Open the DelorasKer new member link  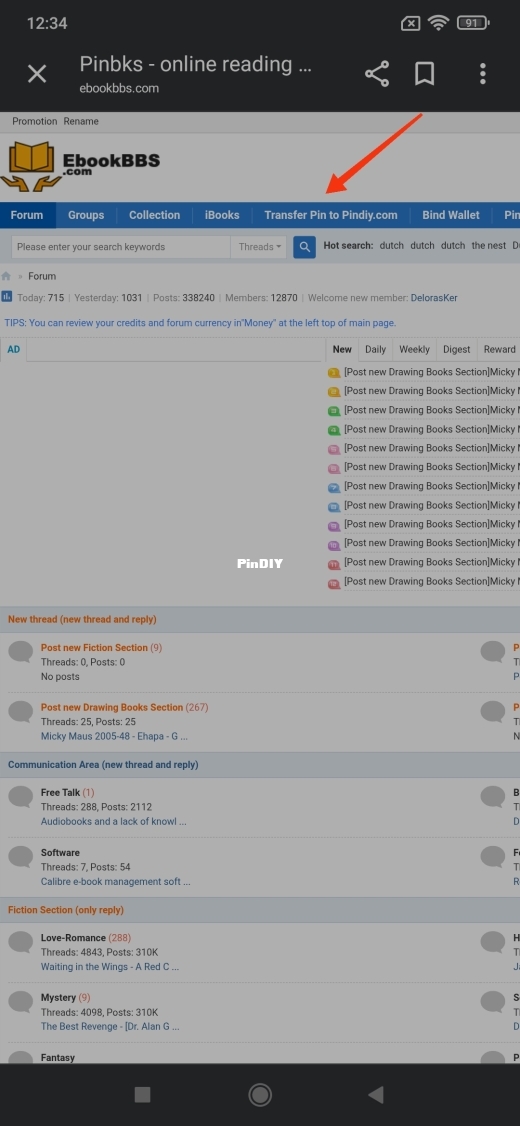[x=434, y=298]
